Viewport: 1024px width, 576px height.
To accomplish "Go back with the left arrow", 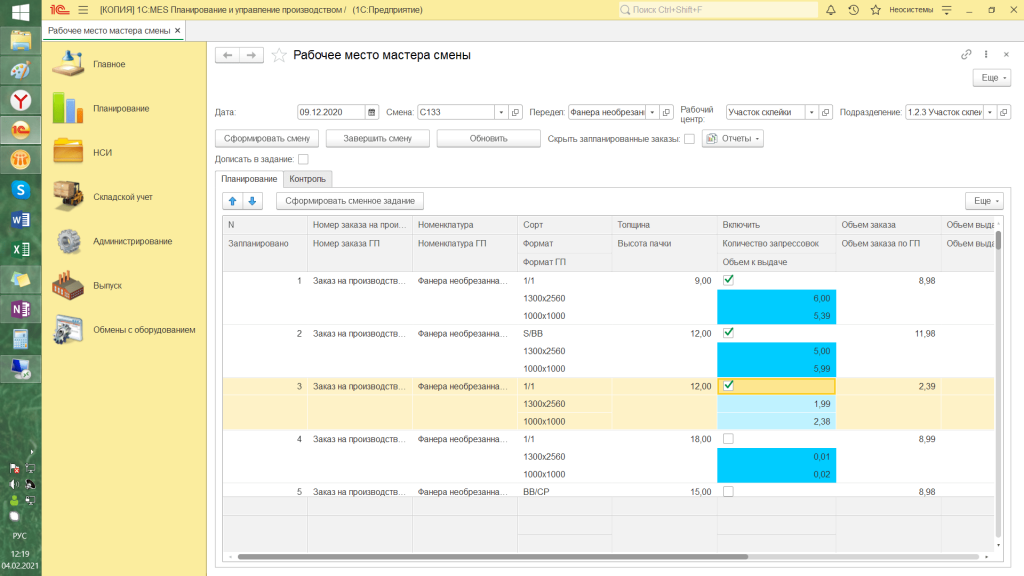I will tap(227, 55).
